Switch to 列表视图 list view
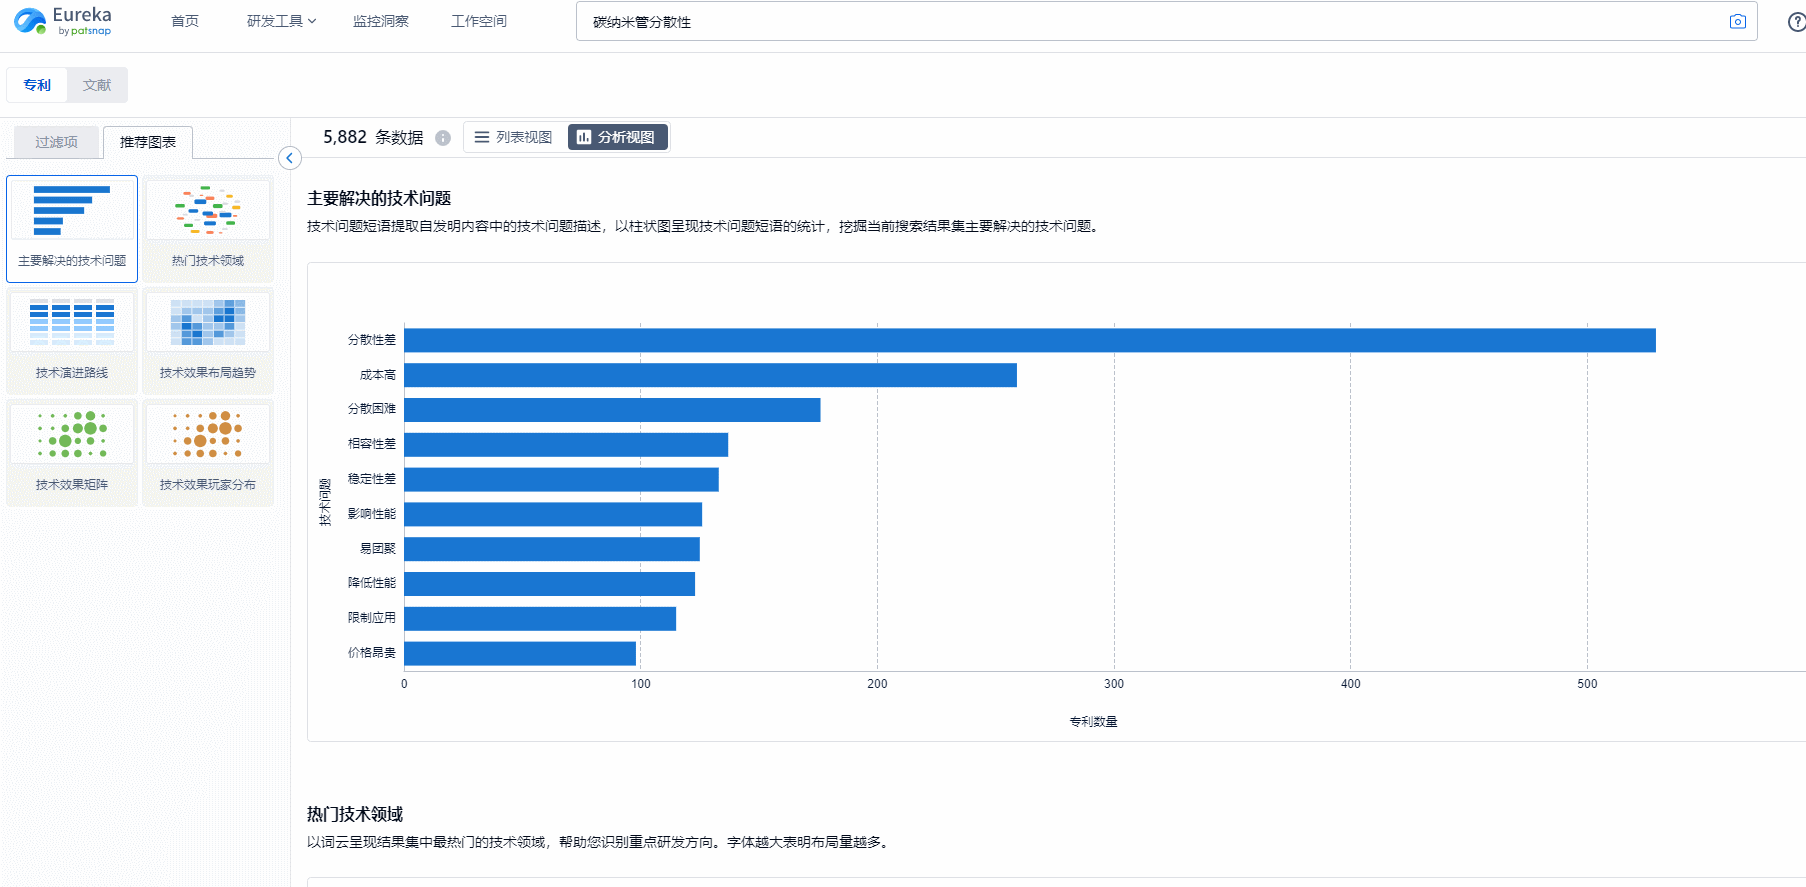Screen dimensions: 1806x887 514,137
